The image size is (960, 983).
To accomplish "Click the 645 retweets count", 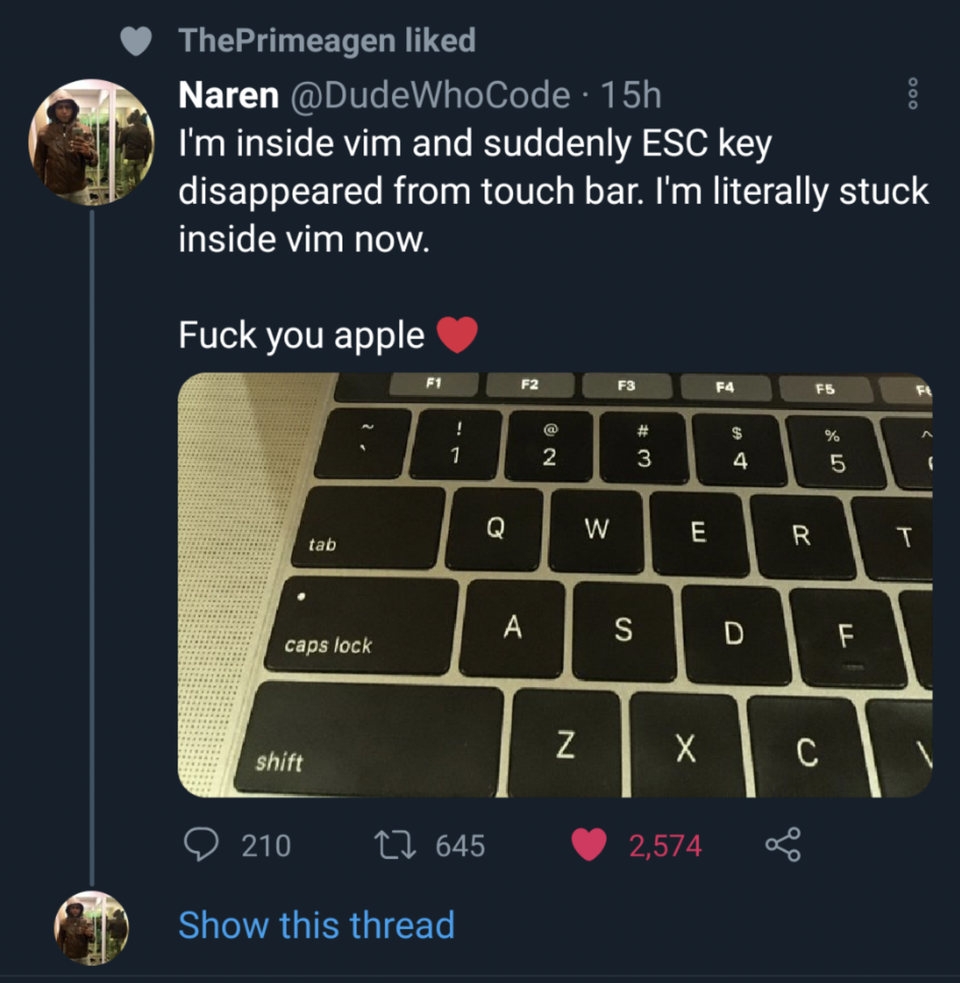I will tap(460, 847).
